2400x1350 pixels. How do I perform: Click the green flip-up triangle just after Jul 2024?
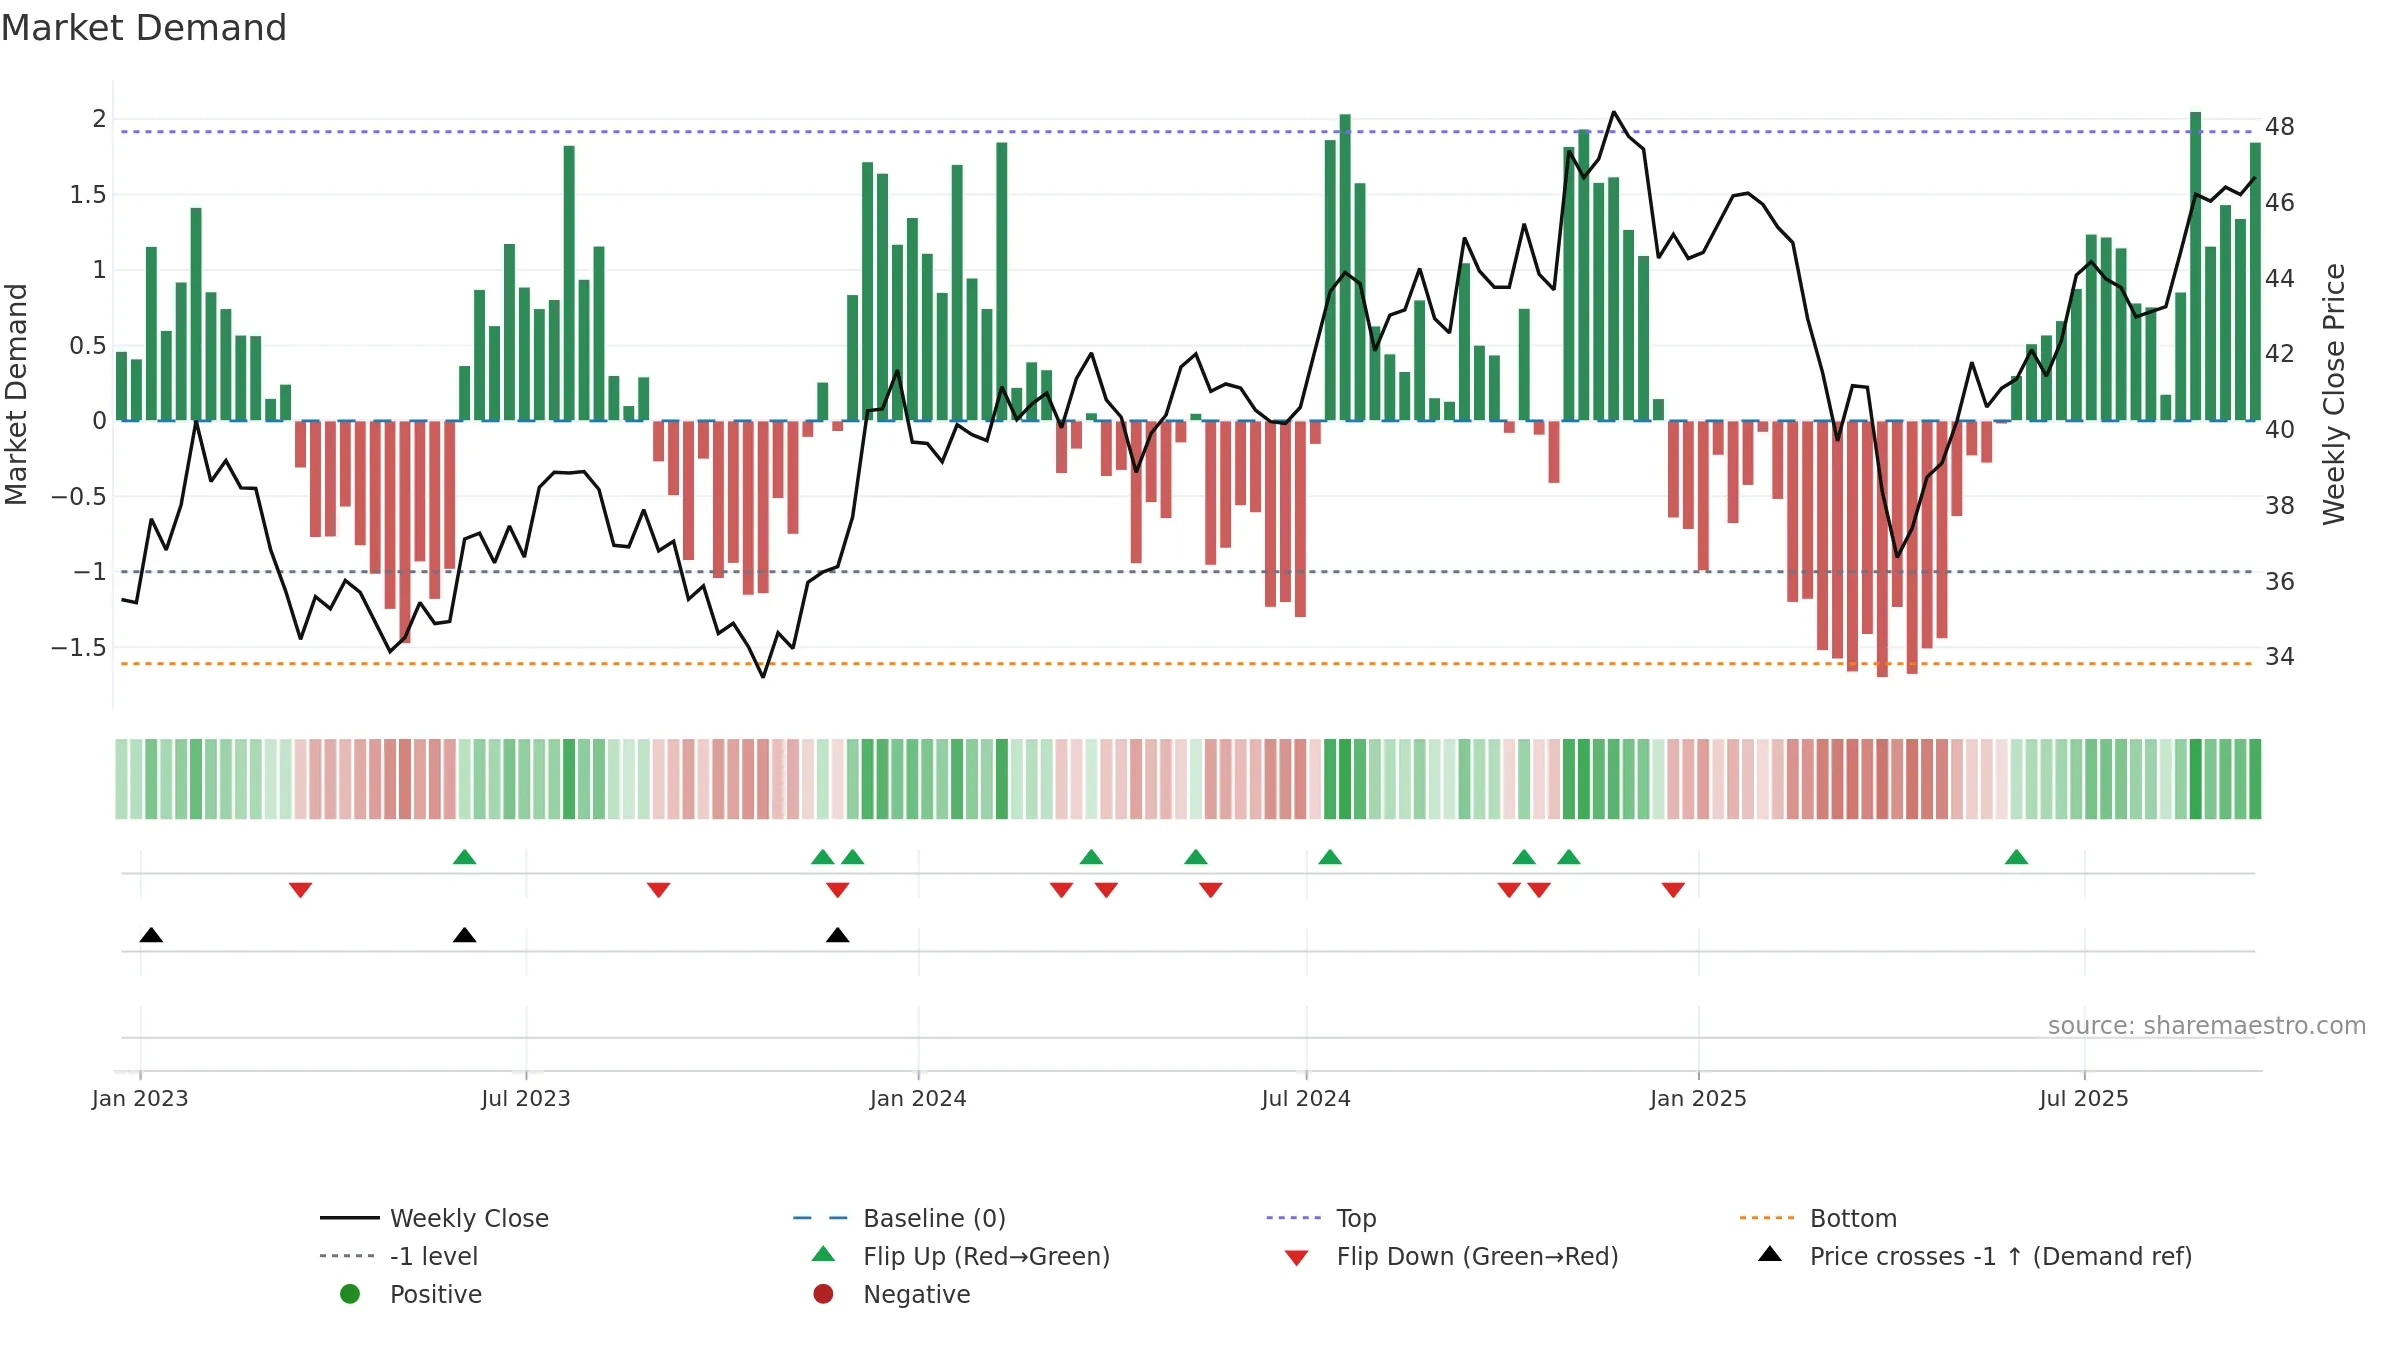[x=1330, y=857]
